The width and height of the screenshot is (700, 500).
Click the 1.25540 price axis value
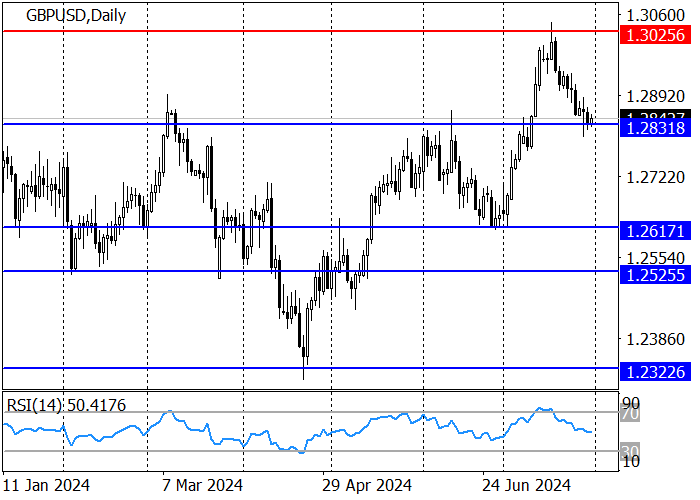656,258
